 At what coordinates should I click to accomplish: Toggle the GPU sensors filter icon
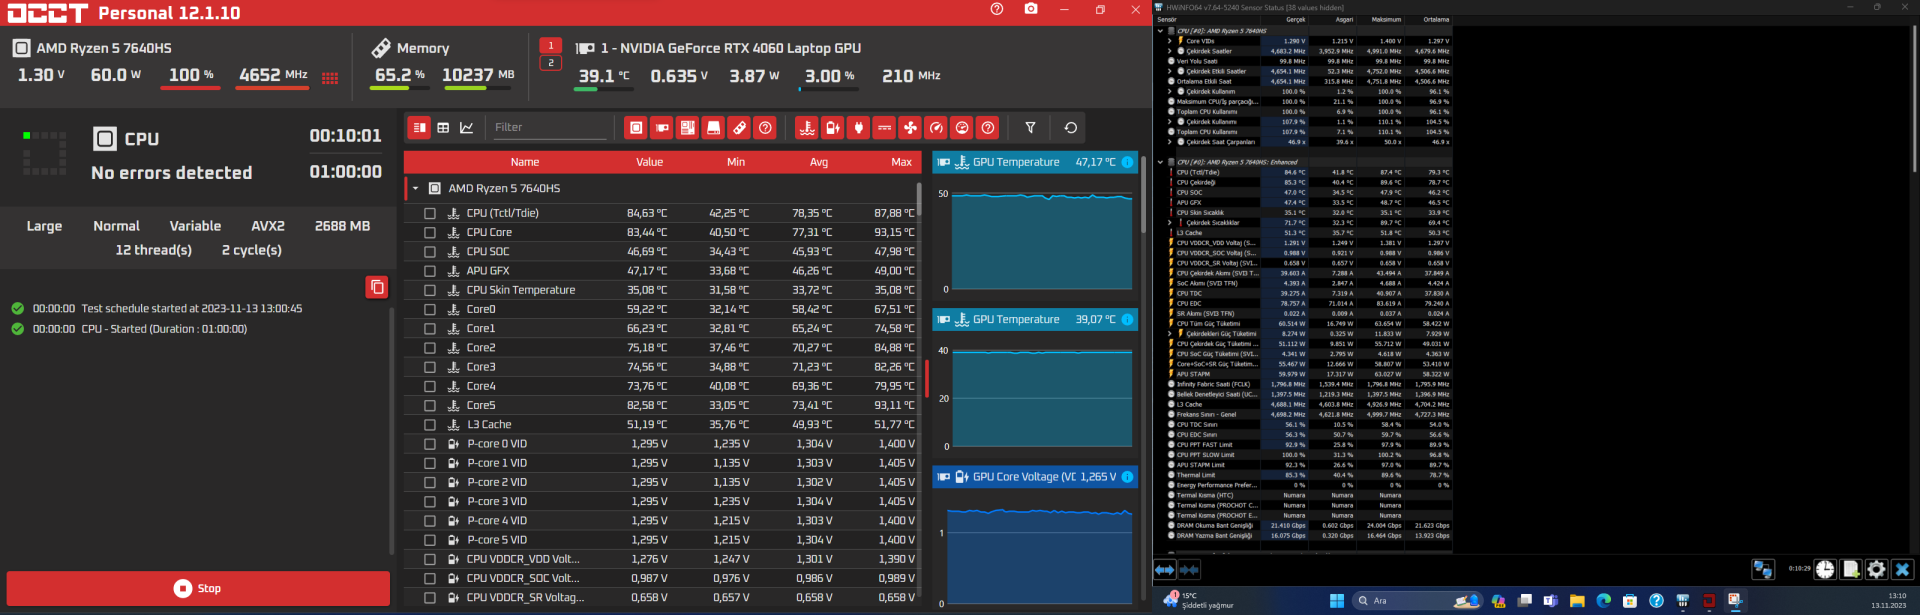(x=662, y=128)
